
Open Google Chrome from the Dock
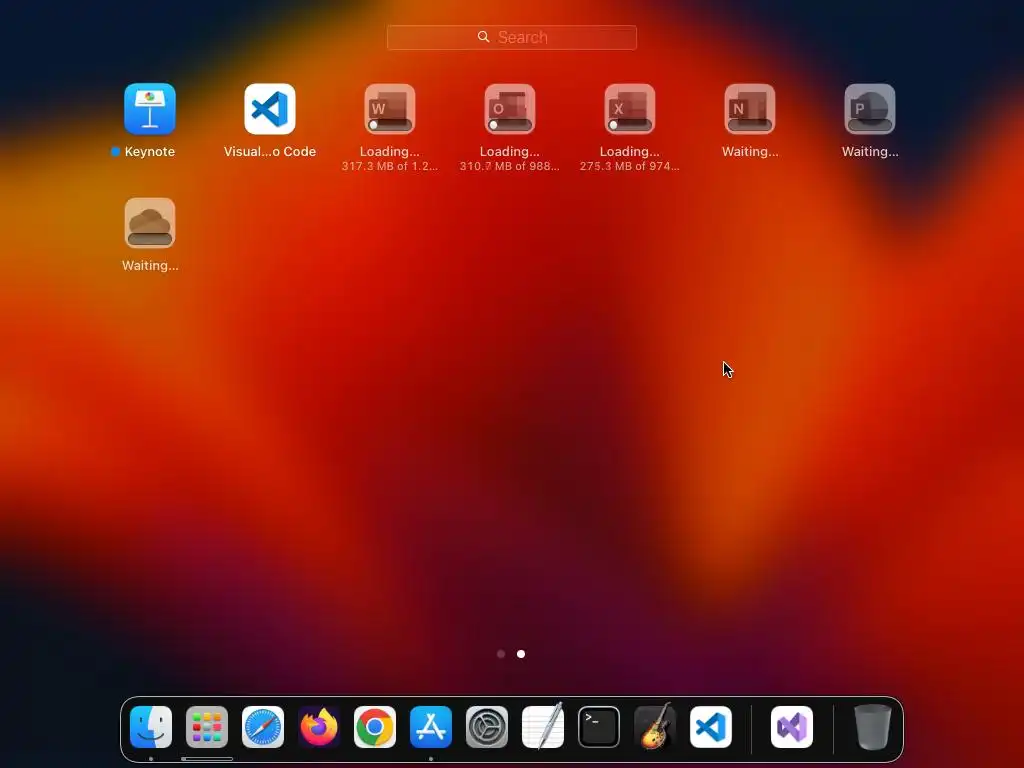coord(375,727)
